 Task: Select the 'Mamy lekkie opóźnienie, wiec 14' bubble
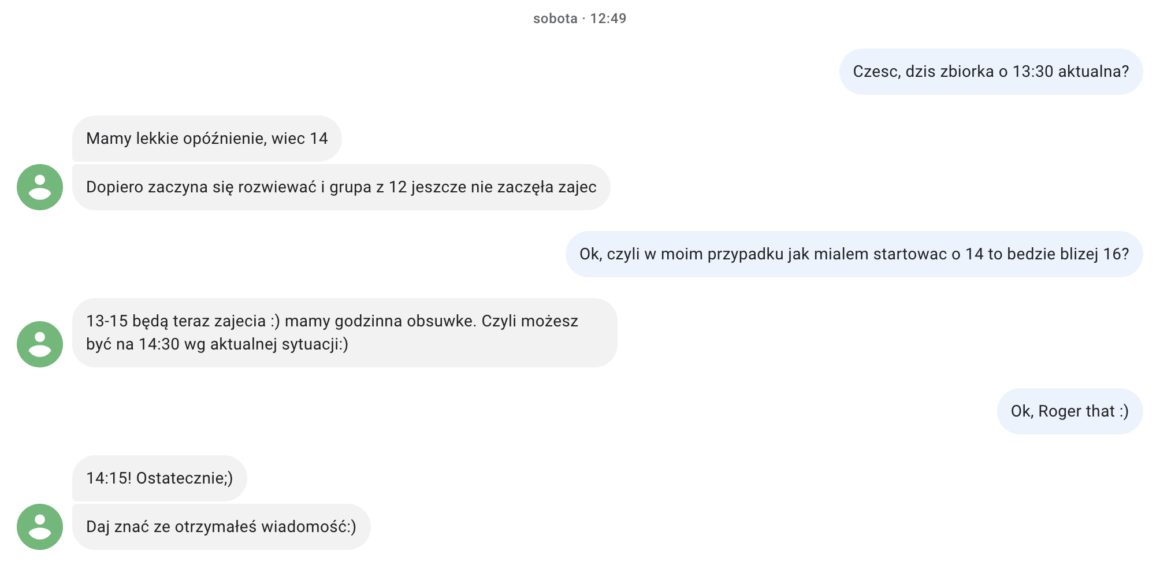point(206,138)
